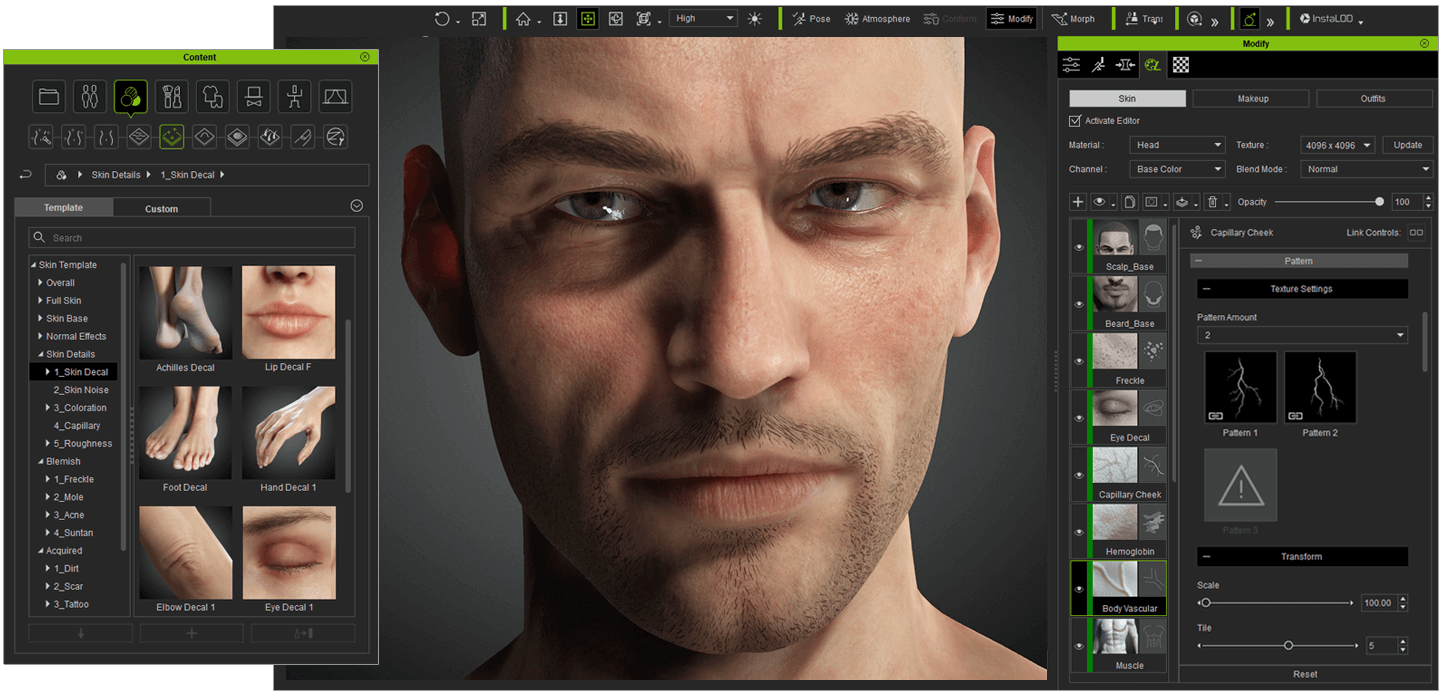Select the Skin palette editor tab
1440x699 pixels.
(x=1152, y=64)
